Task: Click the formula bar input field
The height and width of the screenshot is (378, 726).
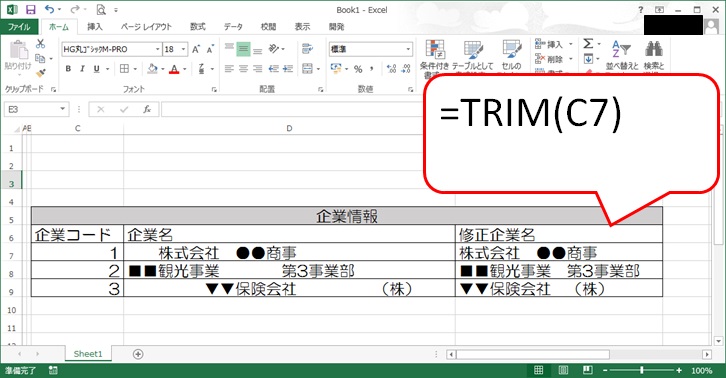Action: click(292, 109)
